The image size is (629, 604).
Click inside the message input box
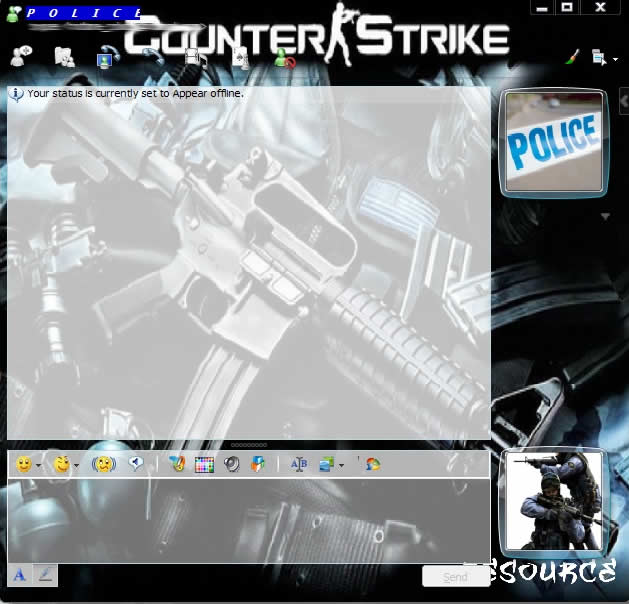[x=249, y=521]
